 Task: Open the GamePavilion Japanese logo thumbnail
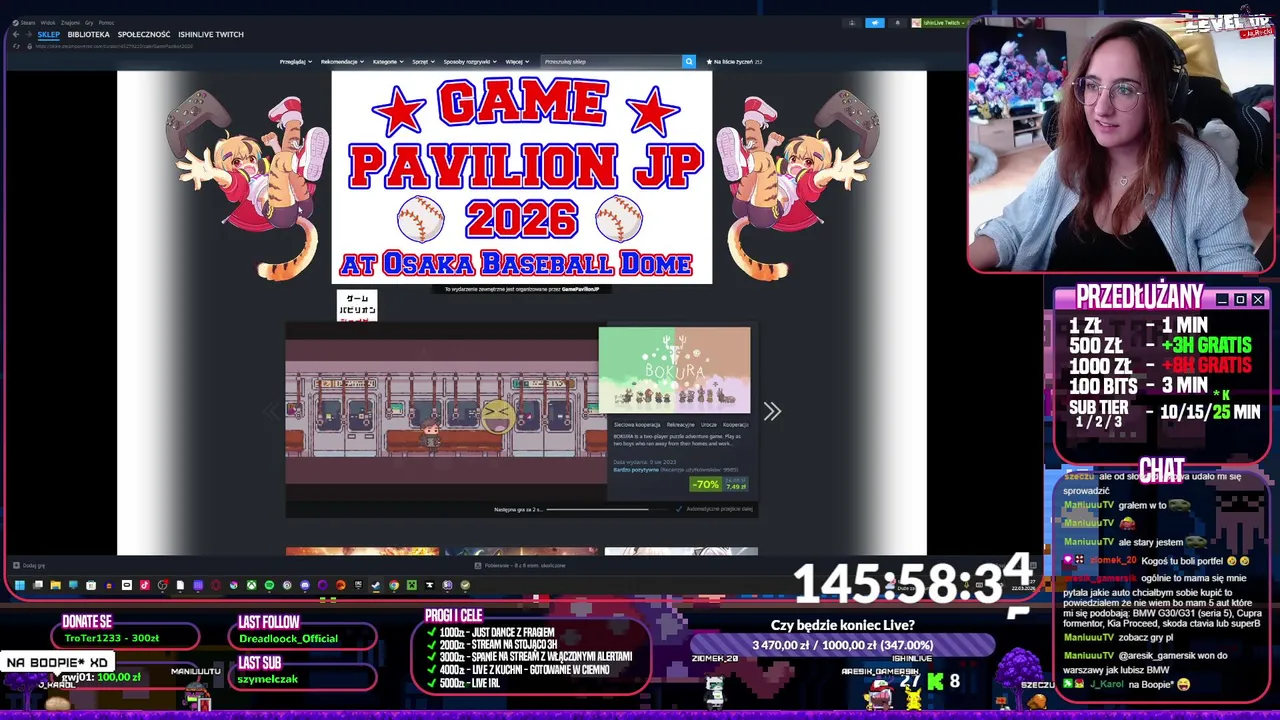point(357,305)
